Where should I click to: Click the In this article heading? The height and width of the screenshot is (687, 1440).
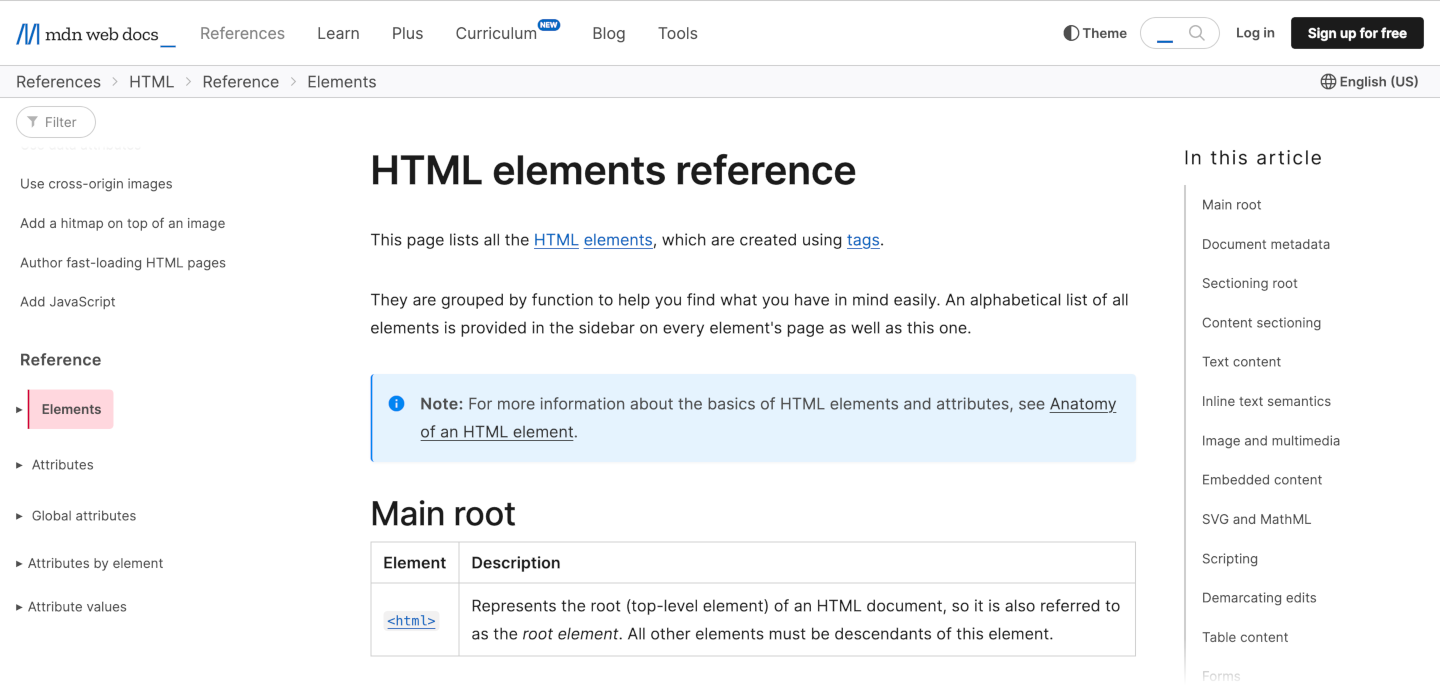point(1253,158)
